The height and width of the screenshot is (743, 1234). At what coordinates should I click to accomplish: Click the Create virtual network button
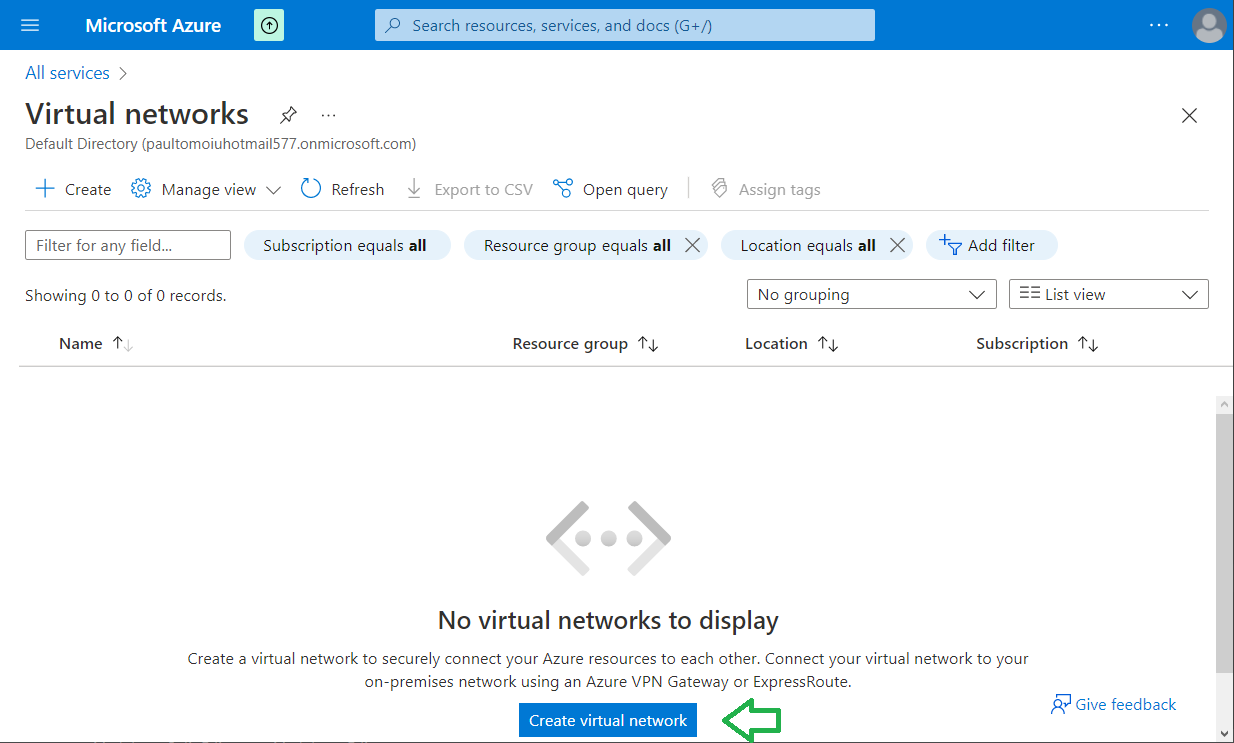[x=608, y=720]
